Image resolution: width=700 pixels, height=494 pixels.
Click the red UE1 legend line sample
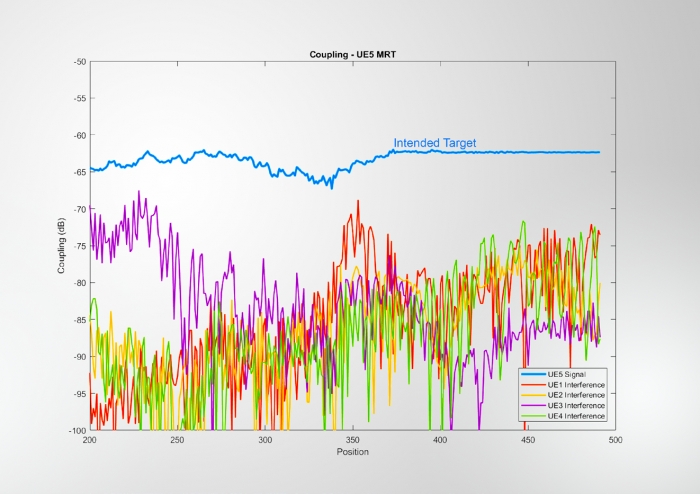click(533, 385)
